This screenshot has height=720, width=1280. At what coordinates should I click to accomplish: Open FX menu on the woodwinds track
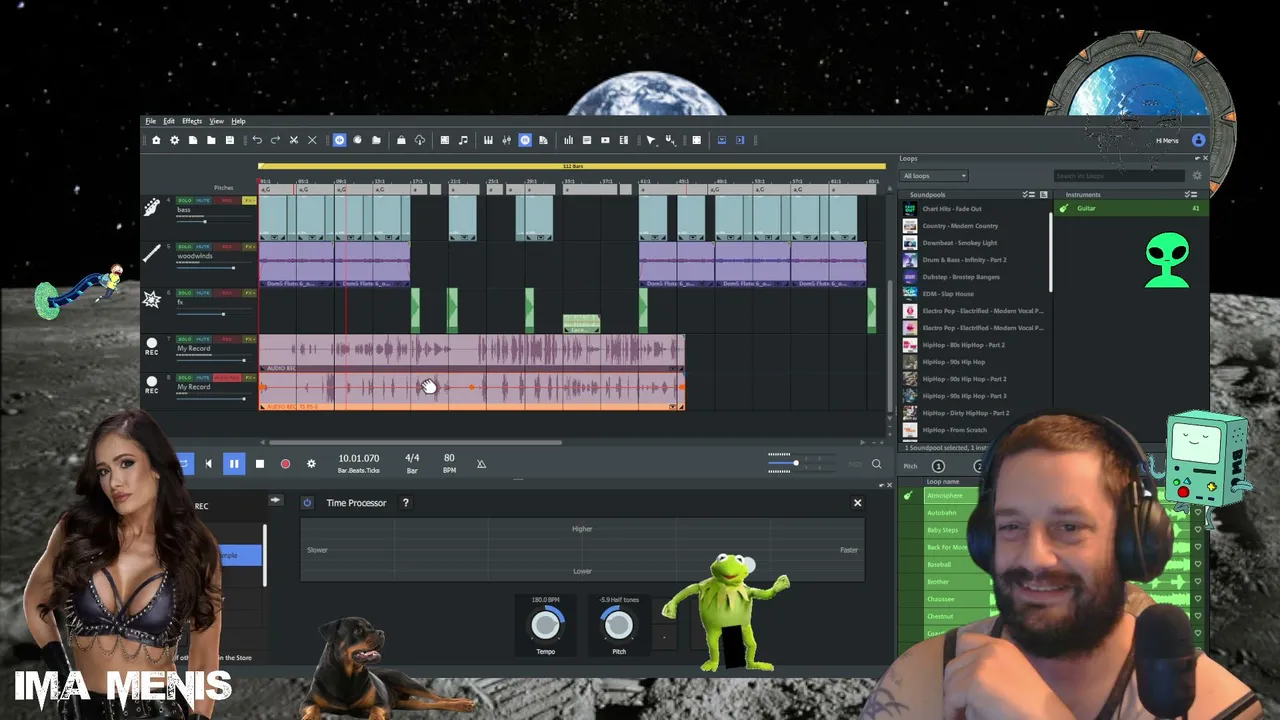coord(249,247)
